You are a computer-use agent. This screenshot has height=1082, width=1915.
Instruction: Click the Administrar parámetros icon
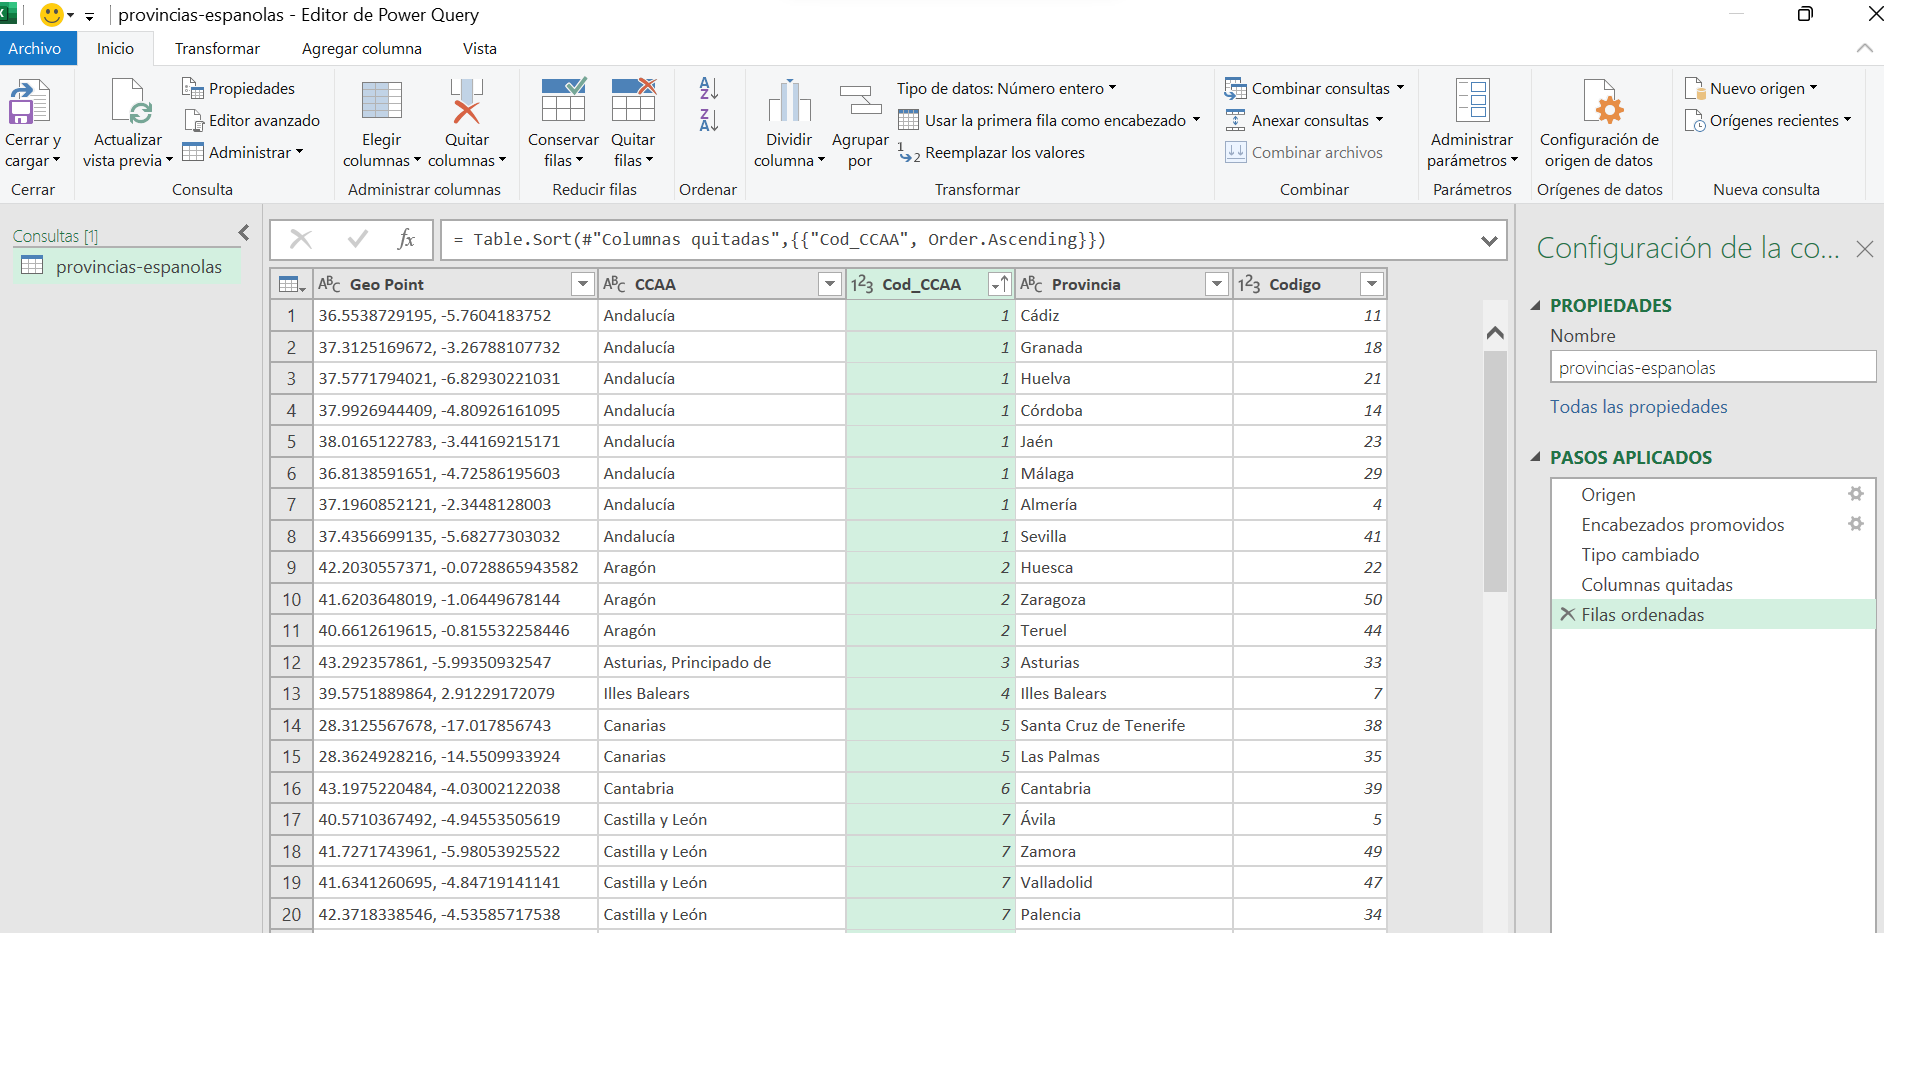[1472, 101]
